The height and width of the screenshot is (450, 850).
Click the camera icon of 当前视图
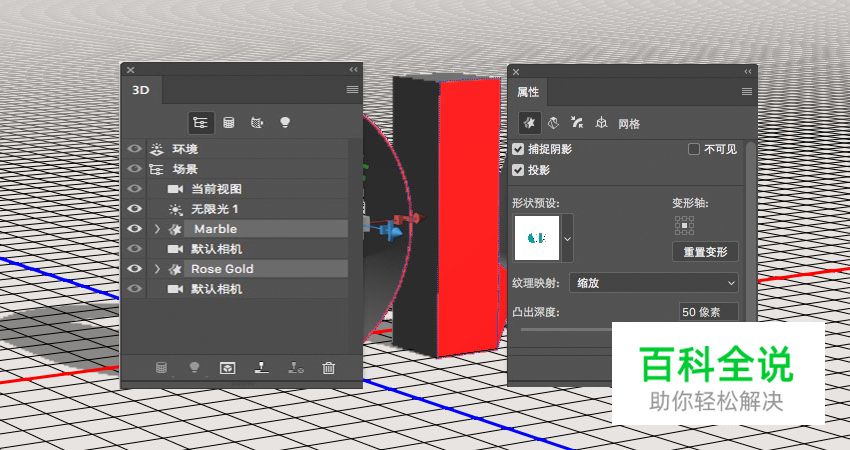pyautogui.click(x=175, y=189)
